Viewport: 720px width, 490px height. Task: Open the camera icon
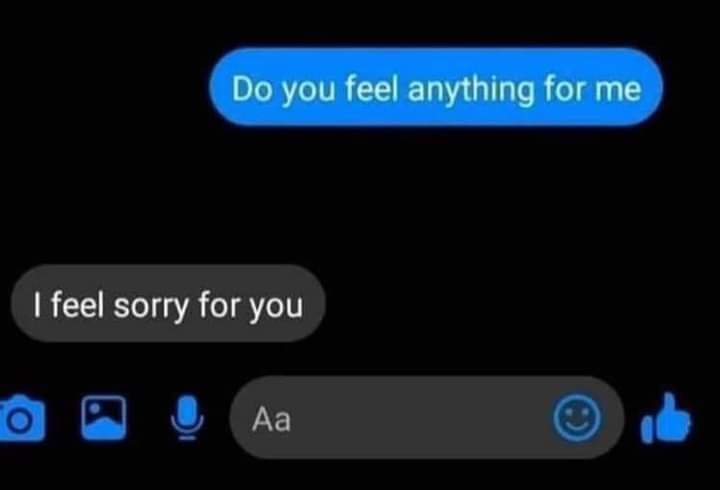coord(22,417)
